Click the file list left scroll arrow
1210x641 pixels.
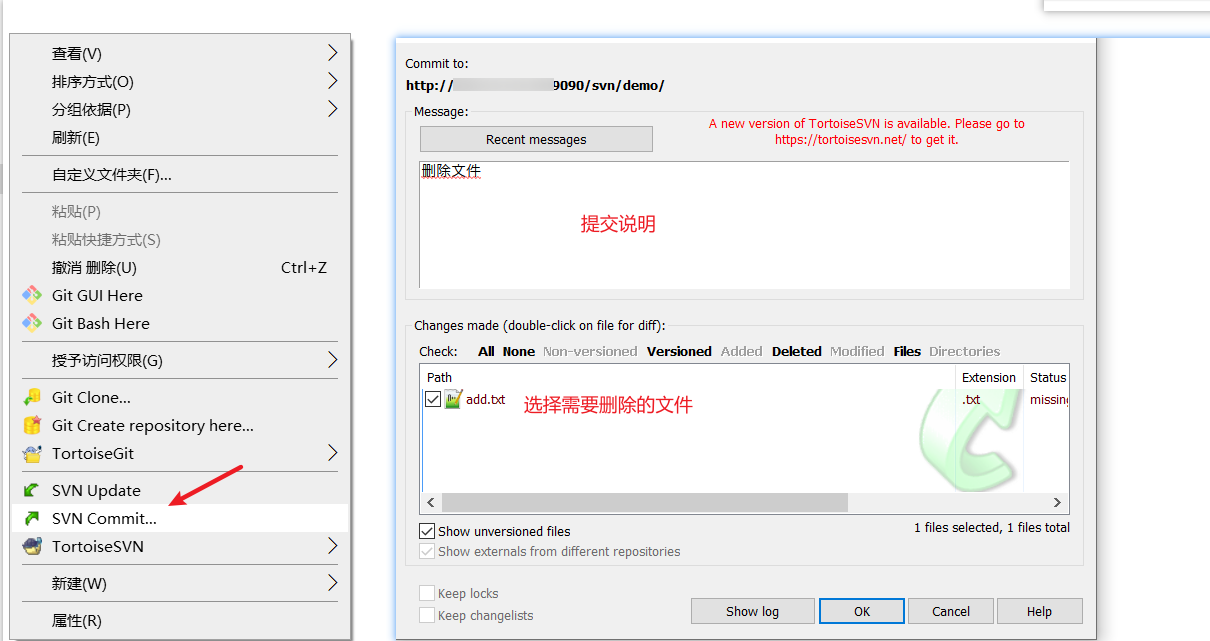[x=431, y=502]
